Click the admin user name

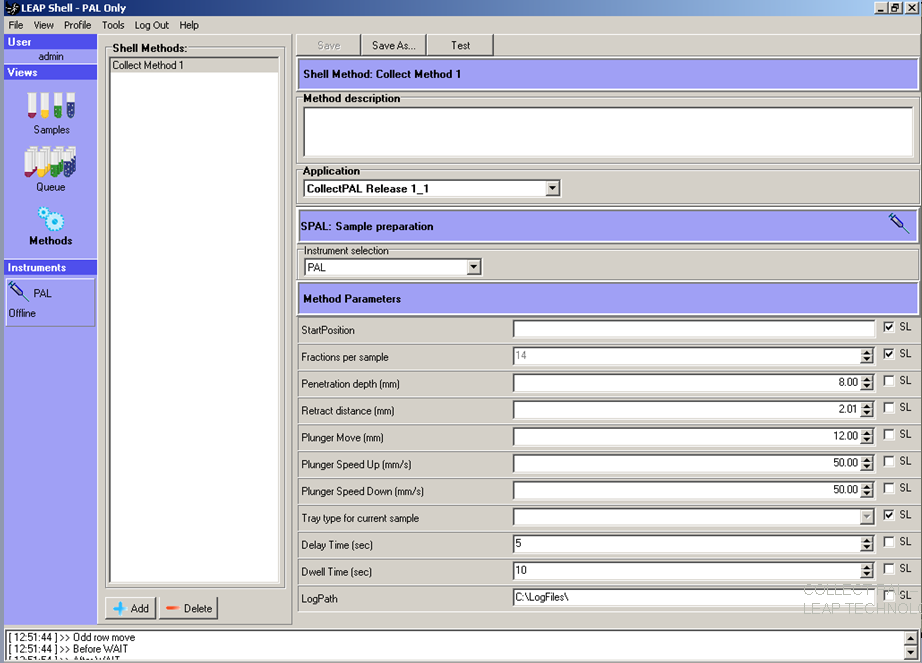pyautogui.click(x=51, y=56)
